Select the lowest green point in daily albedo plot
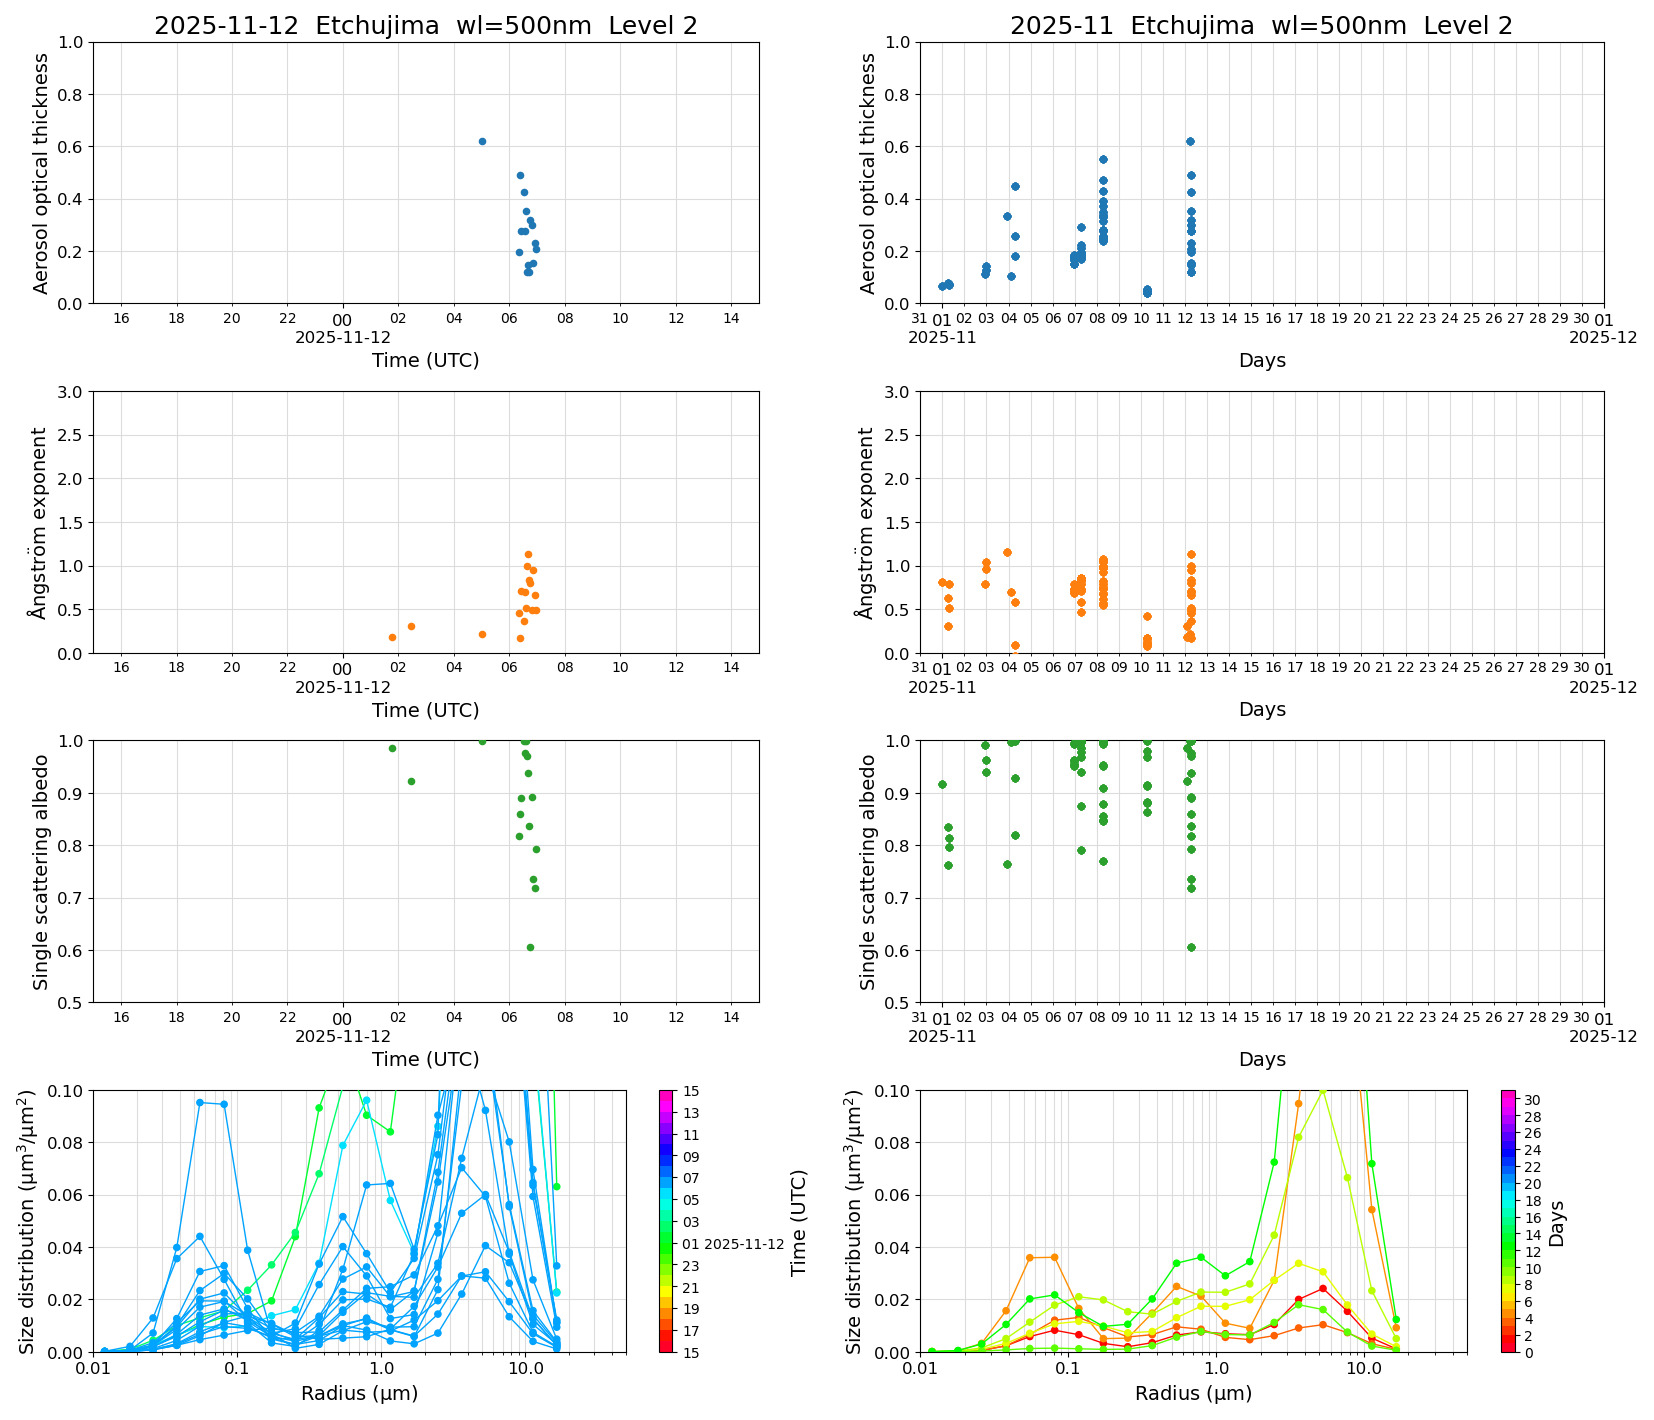1654x1420 pixels. [x=530, y=947]
